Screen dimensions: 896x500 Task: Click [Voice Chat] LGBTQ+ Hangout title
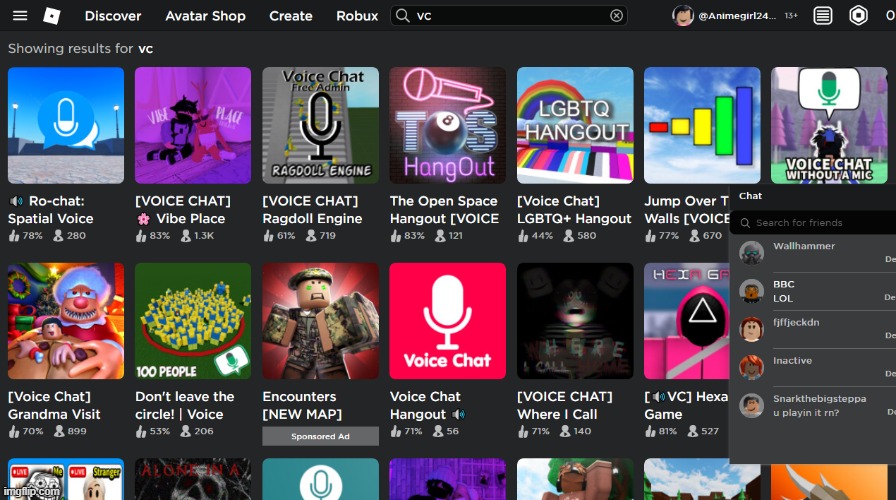[574, 210]
